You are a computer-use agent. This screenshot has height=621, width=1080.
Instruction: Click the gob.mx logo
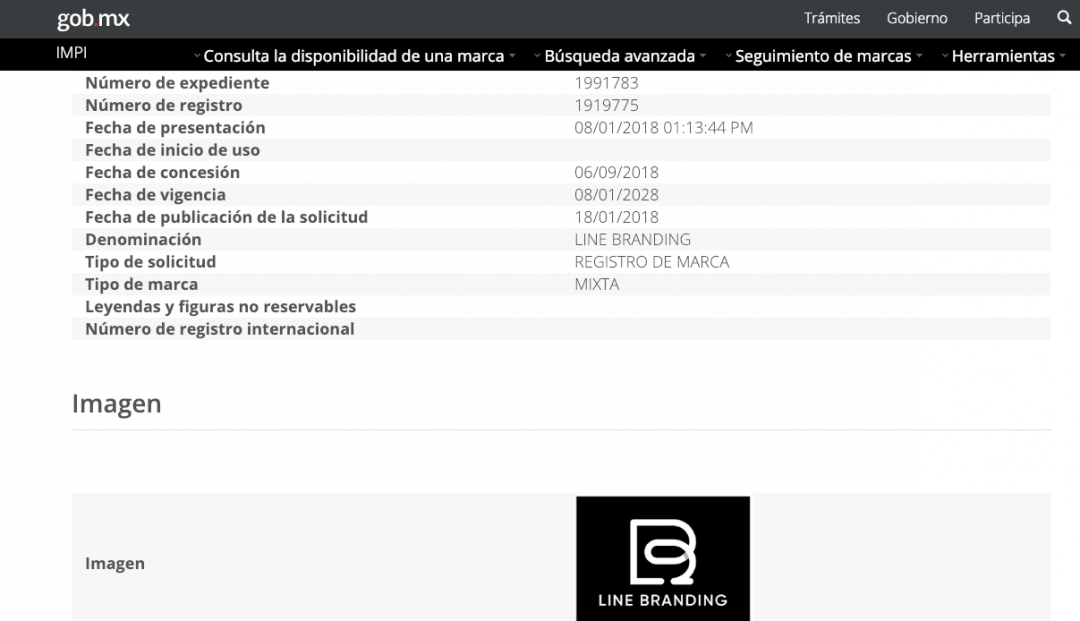[x=93, y=19]
